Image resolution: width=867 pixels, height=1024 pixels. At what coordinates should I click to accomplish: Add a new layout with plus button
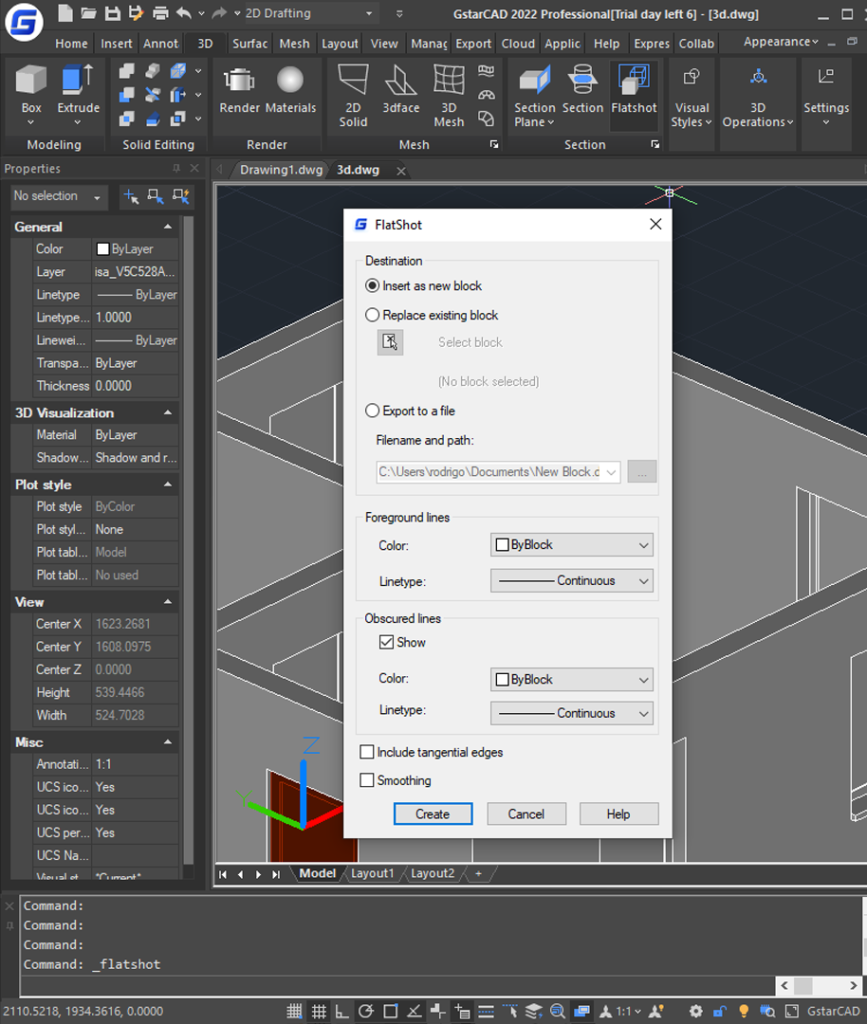(x=479, y=873)
